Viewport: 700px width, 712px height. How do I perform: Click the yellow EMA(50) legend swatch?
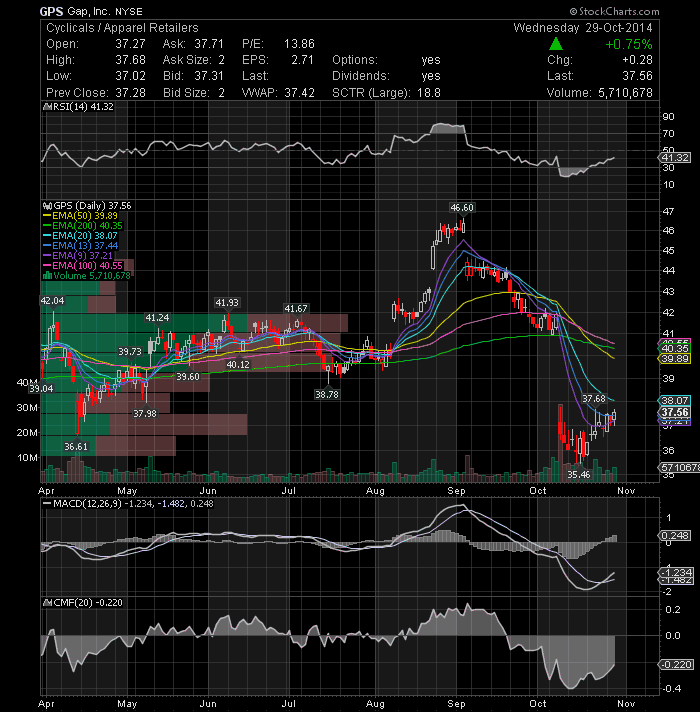click(47, 216)
